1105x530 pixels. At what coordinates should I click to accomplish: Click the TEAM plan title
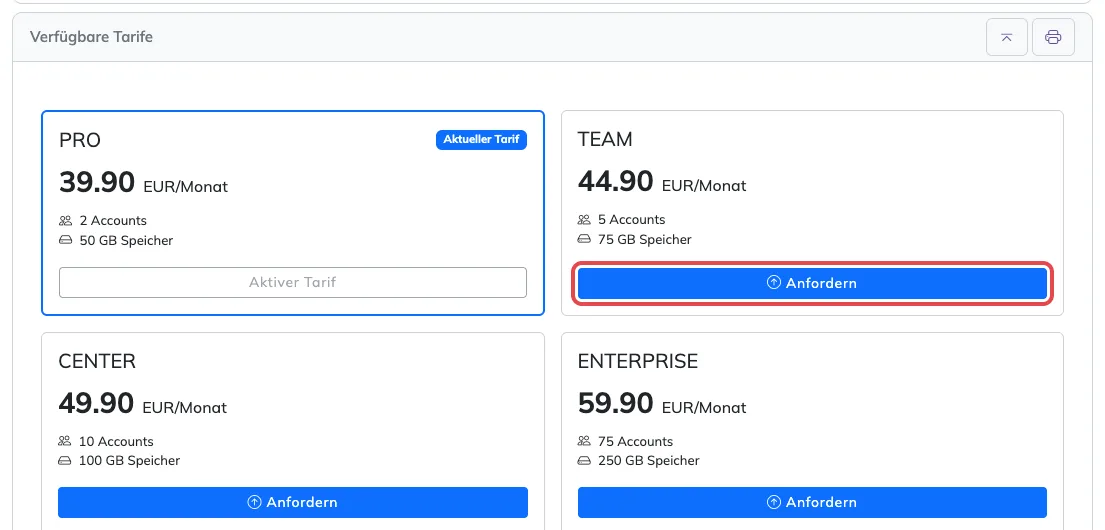coord(605,140)
